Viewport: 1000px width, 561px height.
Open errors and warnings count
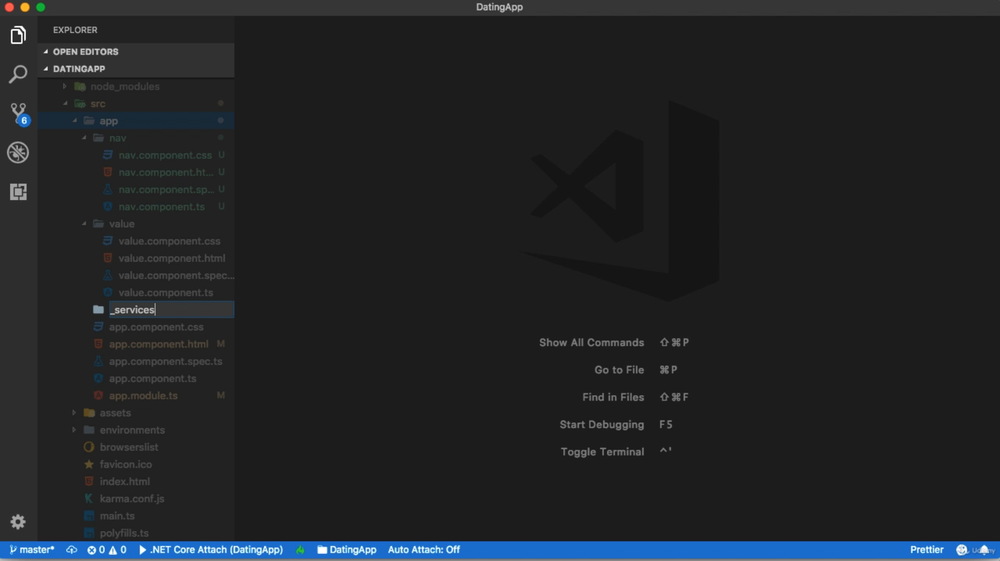107,550
